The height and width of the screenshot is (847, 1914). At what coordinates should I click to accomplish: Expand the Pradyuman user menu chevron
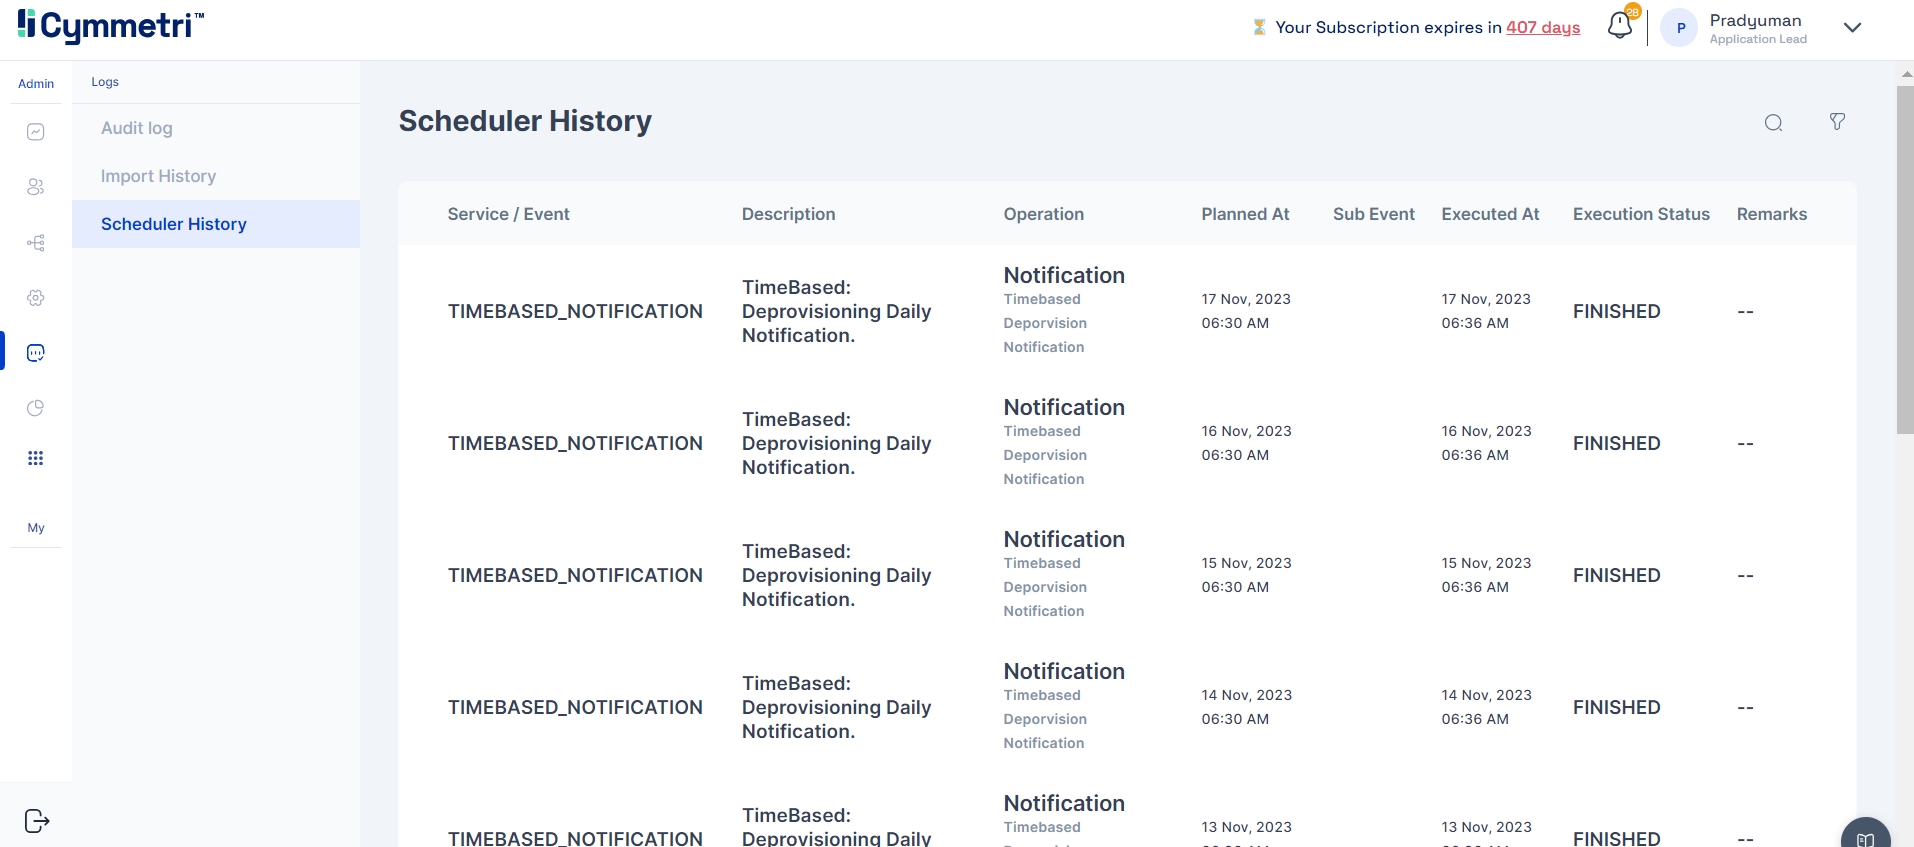[1852, 28]
